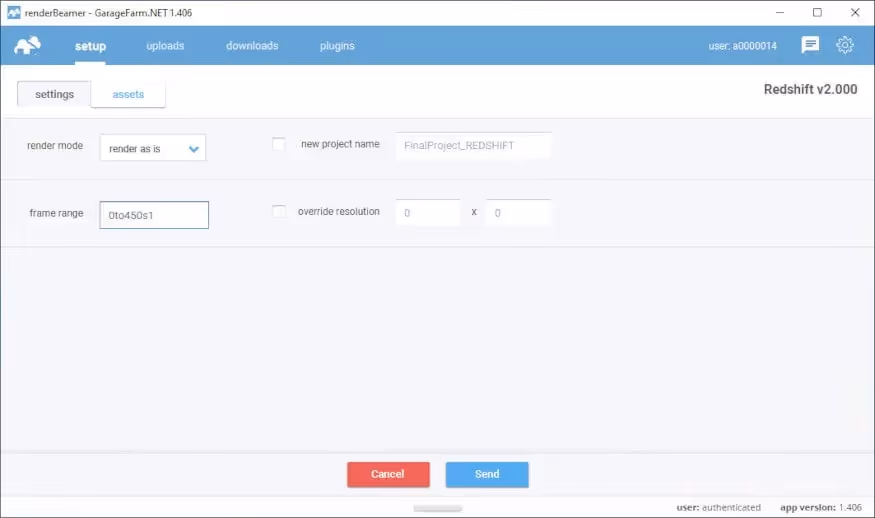This screenshot has width=875, height=518.
Task: Enable the new project name checkbox
Action: pos(278,144)
